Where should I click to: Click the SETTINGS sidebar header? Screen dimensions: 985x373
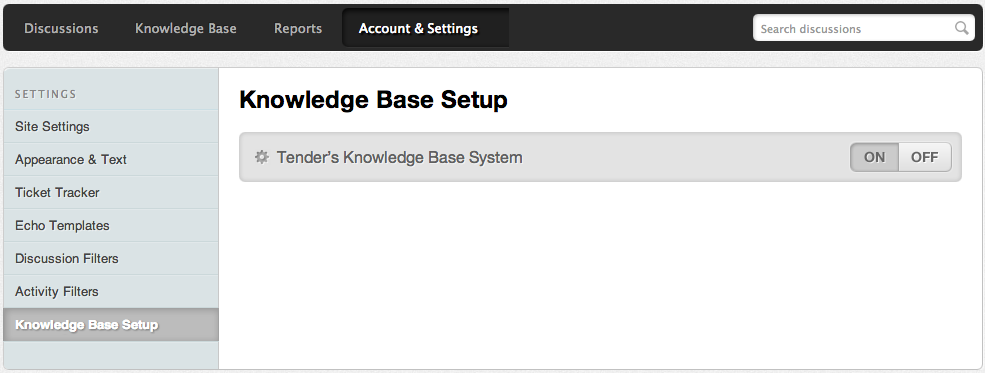46,94
